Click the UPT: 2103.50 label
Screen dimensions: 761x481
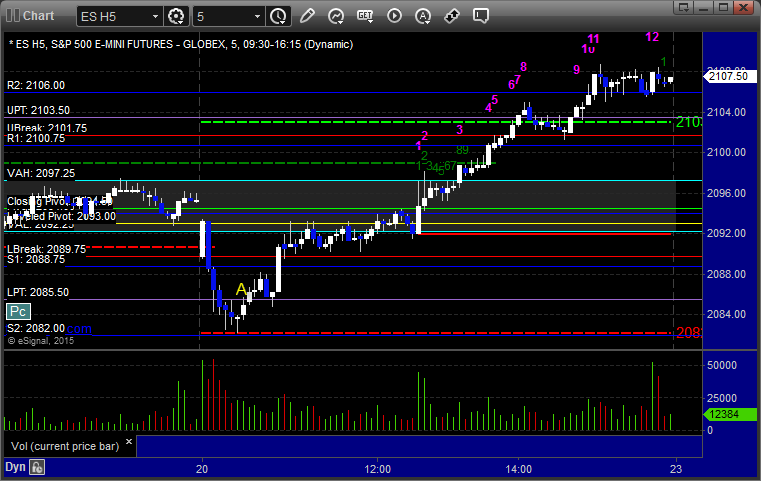point(38,110)
